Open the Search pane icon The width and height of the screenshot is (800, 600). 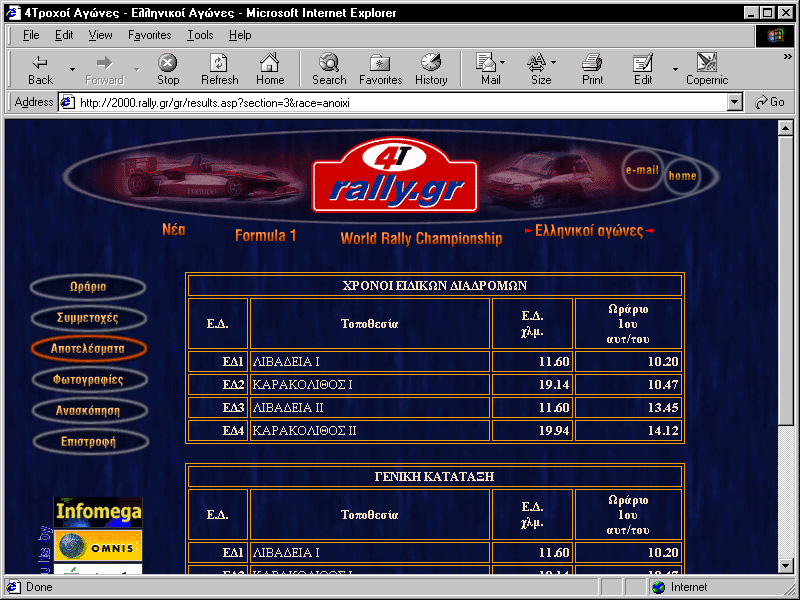click(x=329, y=62)
